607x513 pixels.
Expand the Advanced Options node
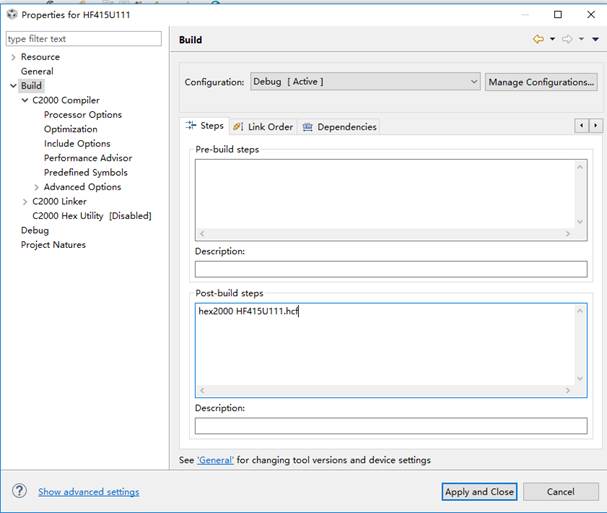[37, 187]
